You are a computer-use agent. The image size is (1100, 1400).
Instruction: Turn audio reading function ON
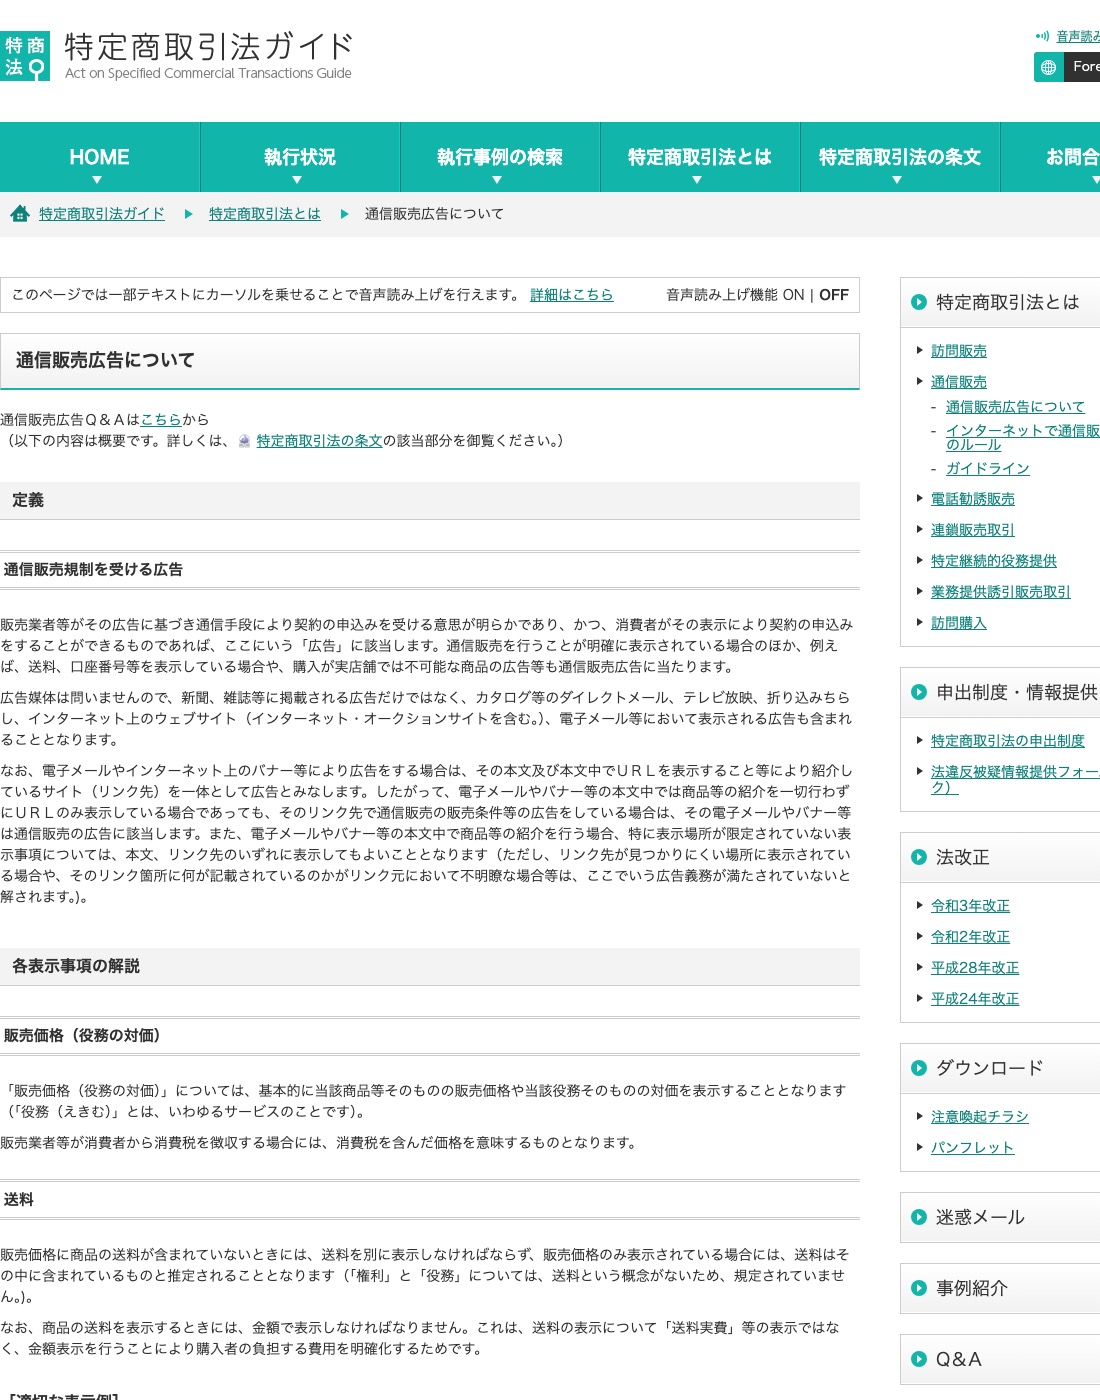(x=793, y=295)
